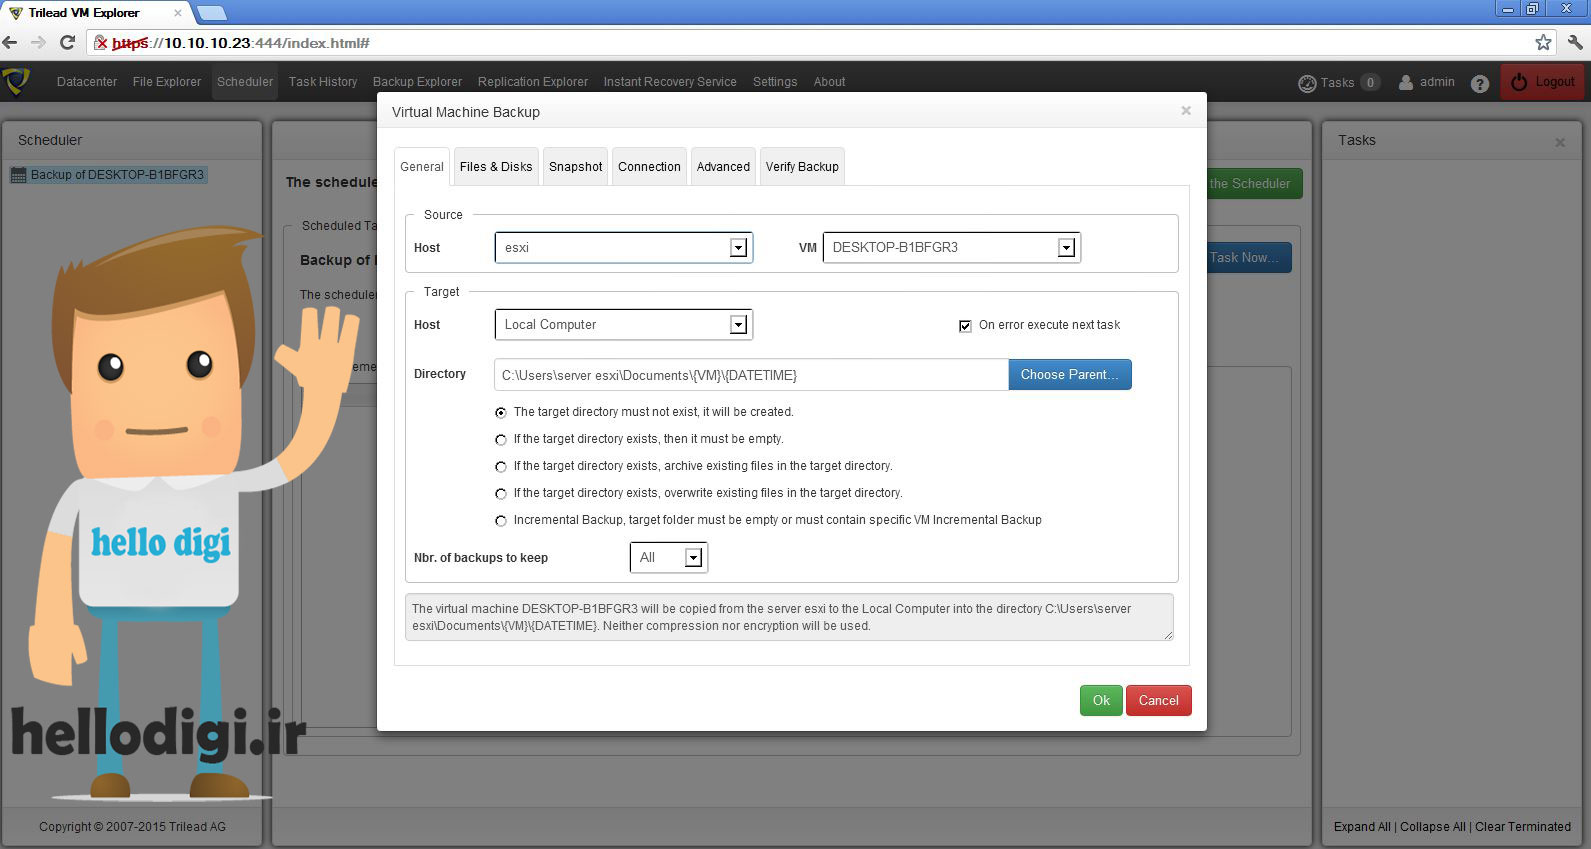Switch to the Files & Disks tab
This screenshot has width=1591, height=849.
[x=496, y=167]
